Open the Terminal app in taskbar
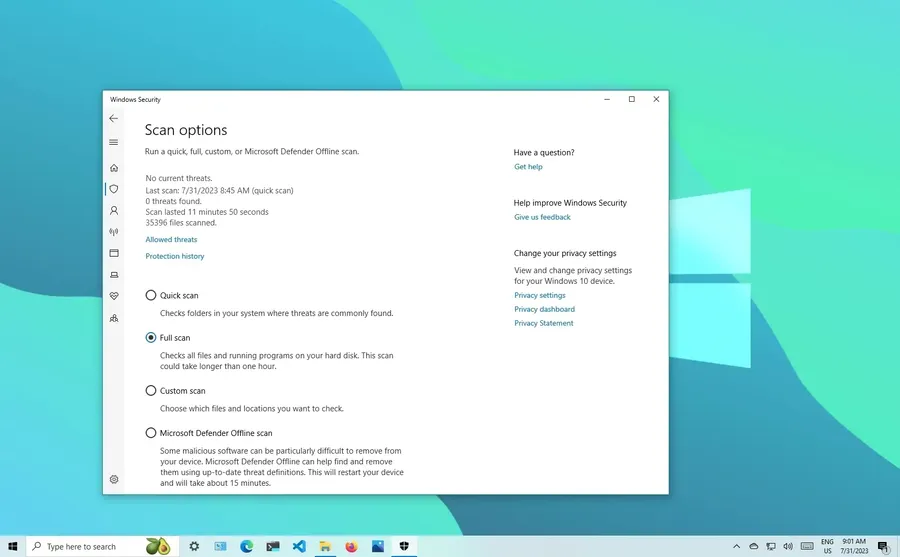Viewport: 900px width, 557px height. (x=273, y=546)
